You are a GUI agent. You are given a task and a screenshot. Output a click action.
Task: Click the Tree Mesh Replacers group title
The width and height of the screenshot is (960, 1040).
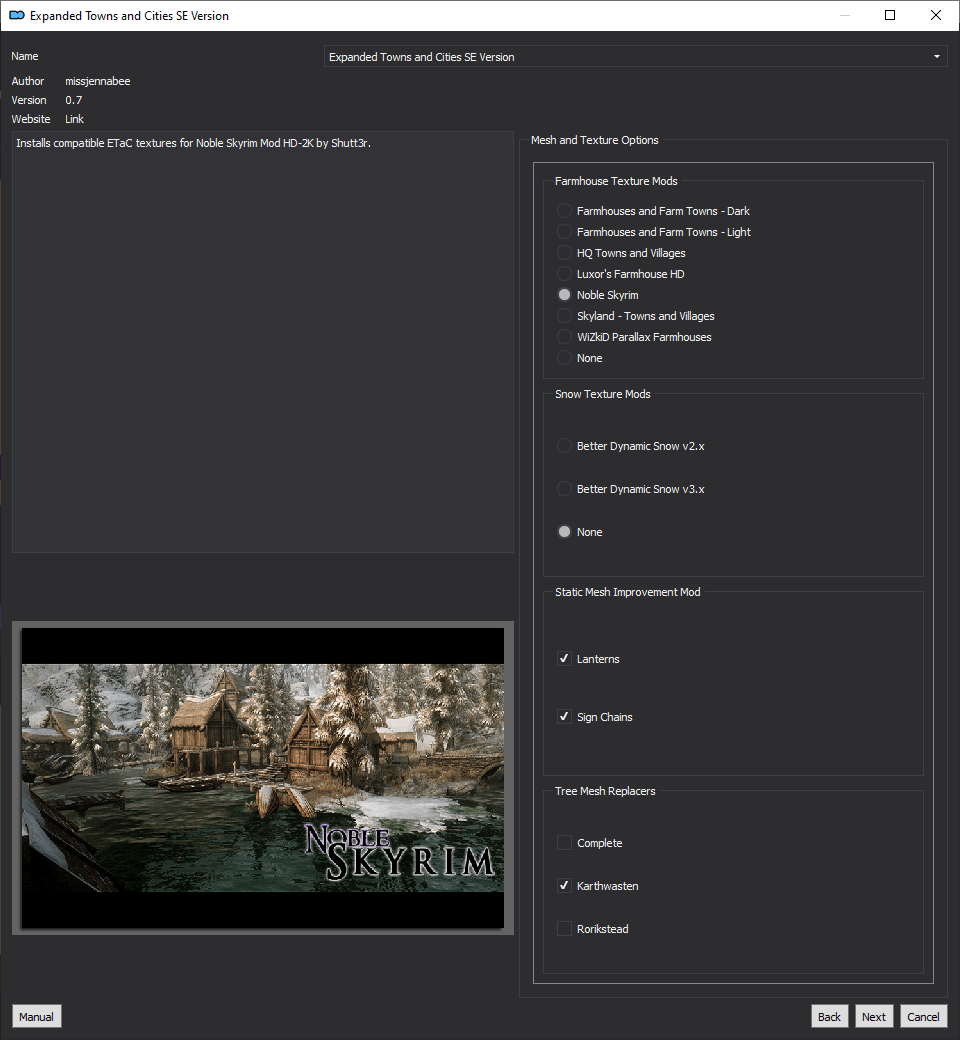coord(605,791)
